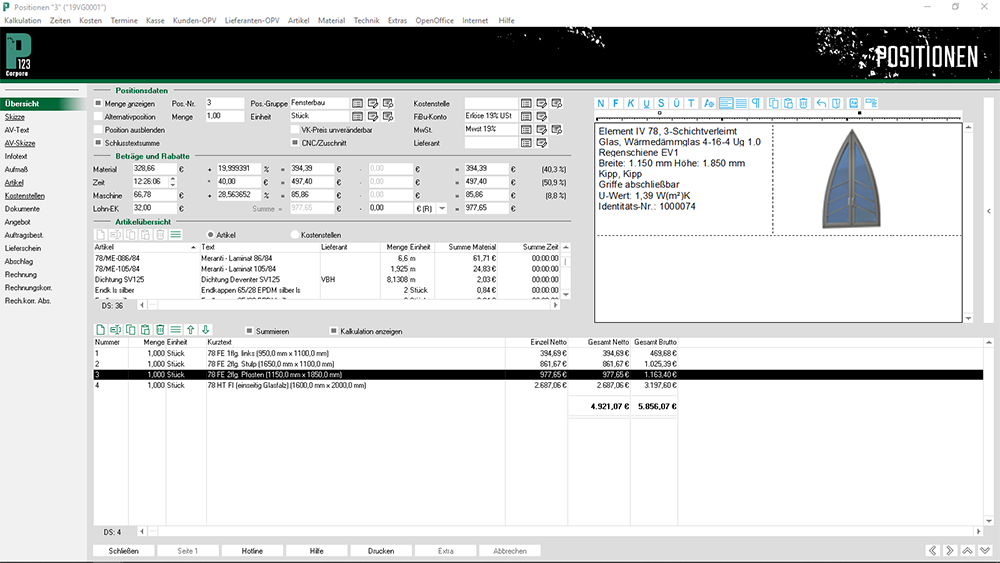Toggle the Menge anzeigen checkbox

(x=98, y=103)
